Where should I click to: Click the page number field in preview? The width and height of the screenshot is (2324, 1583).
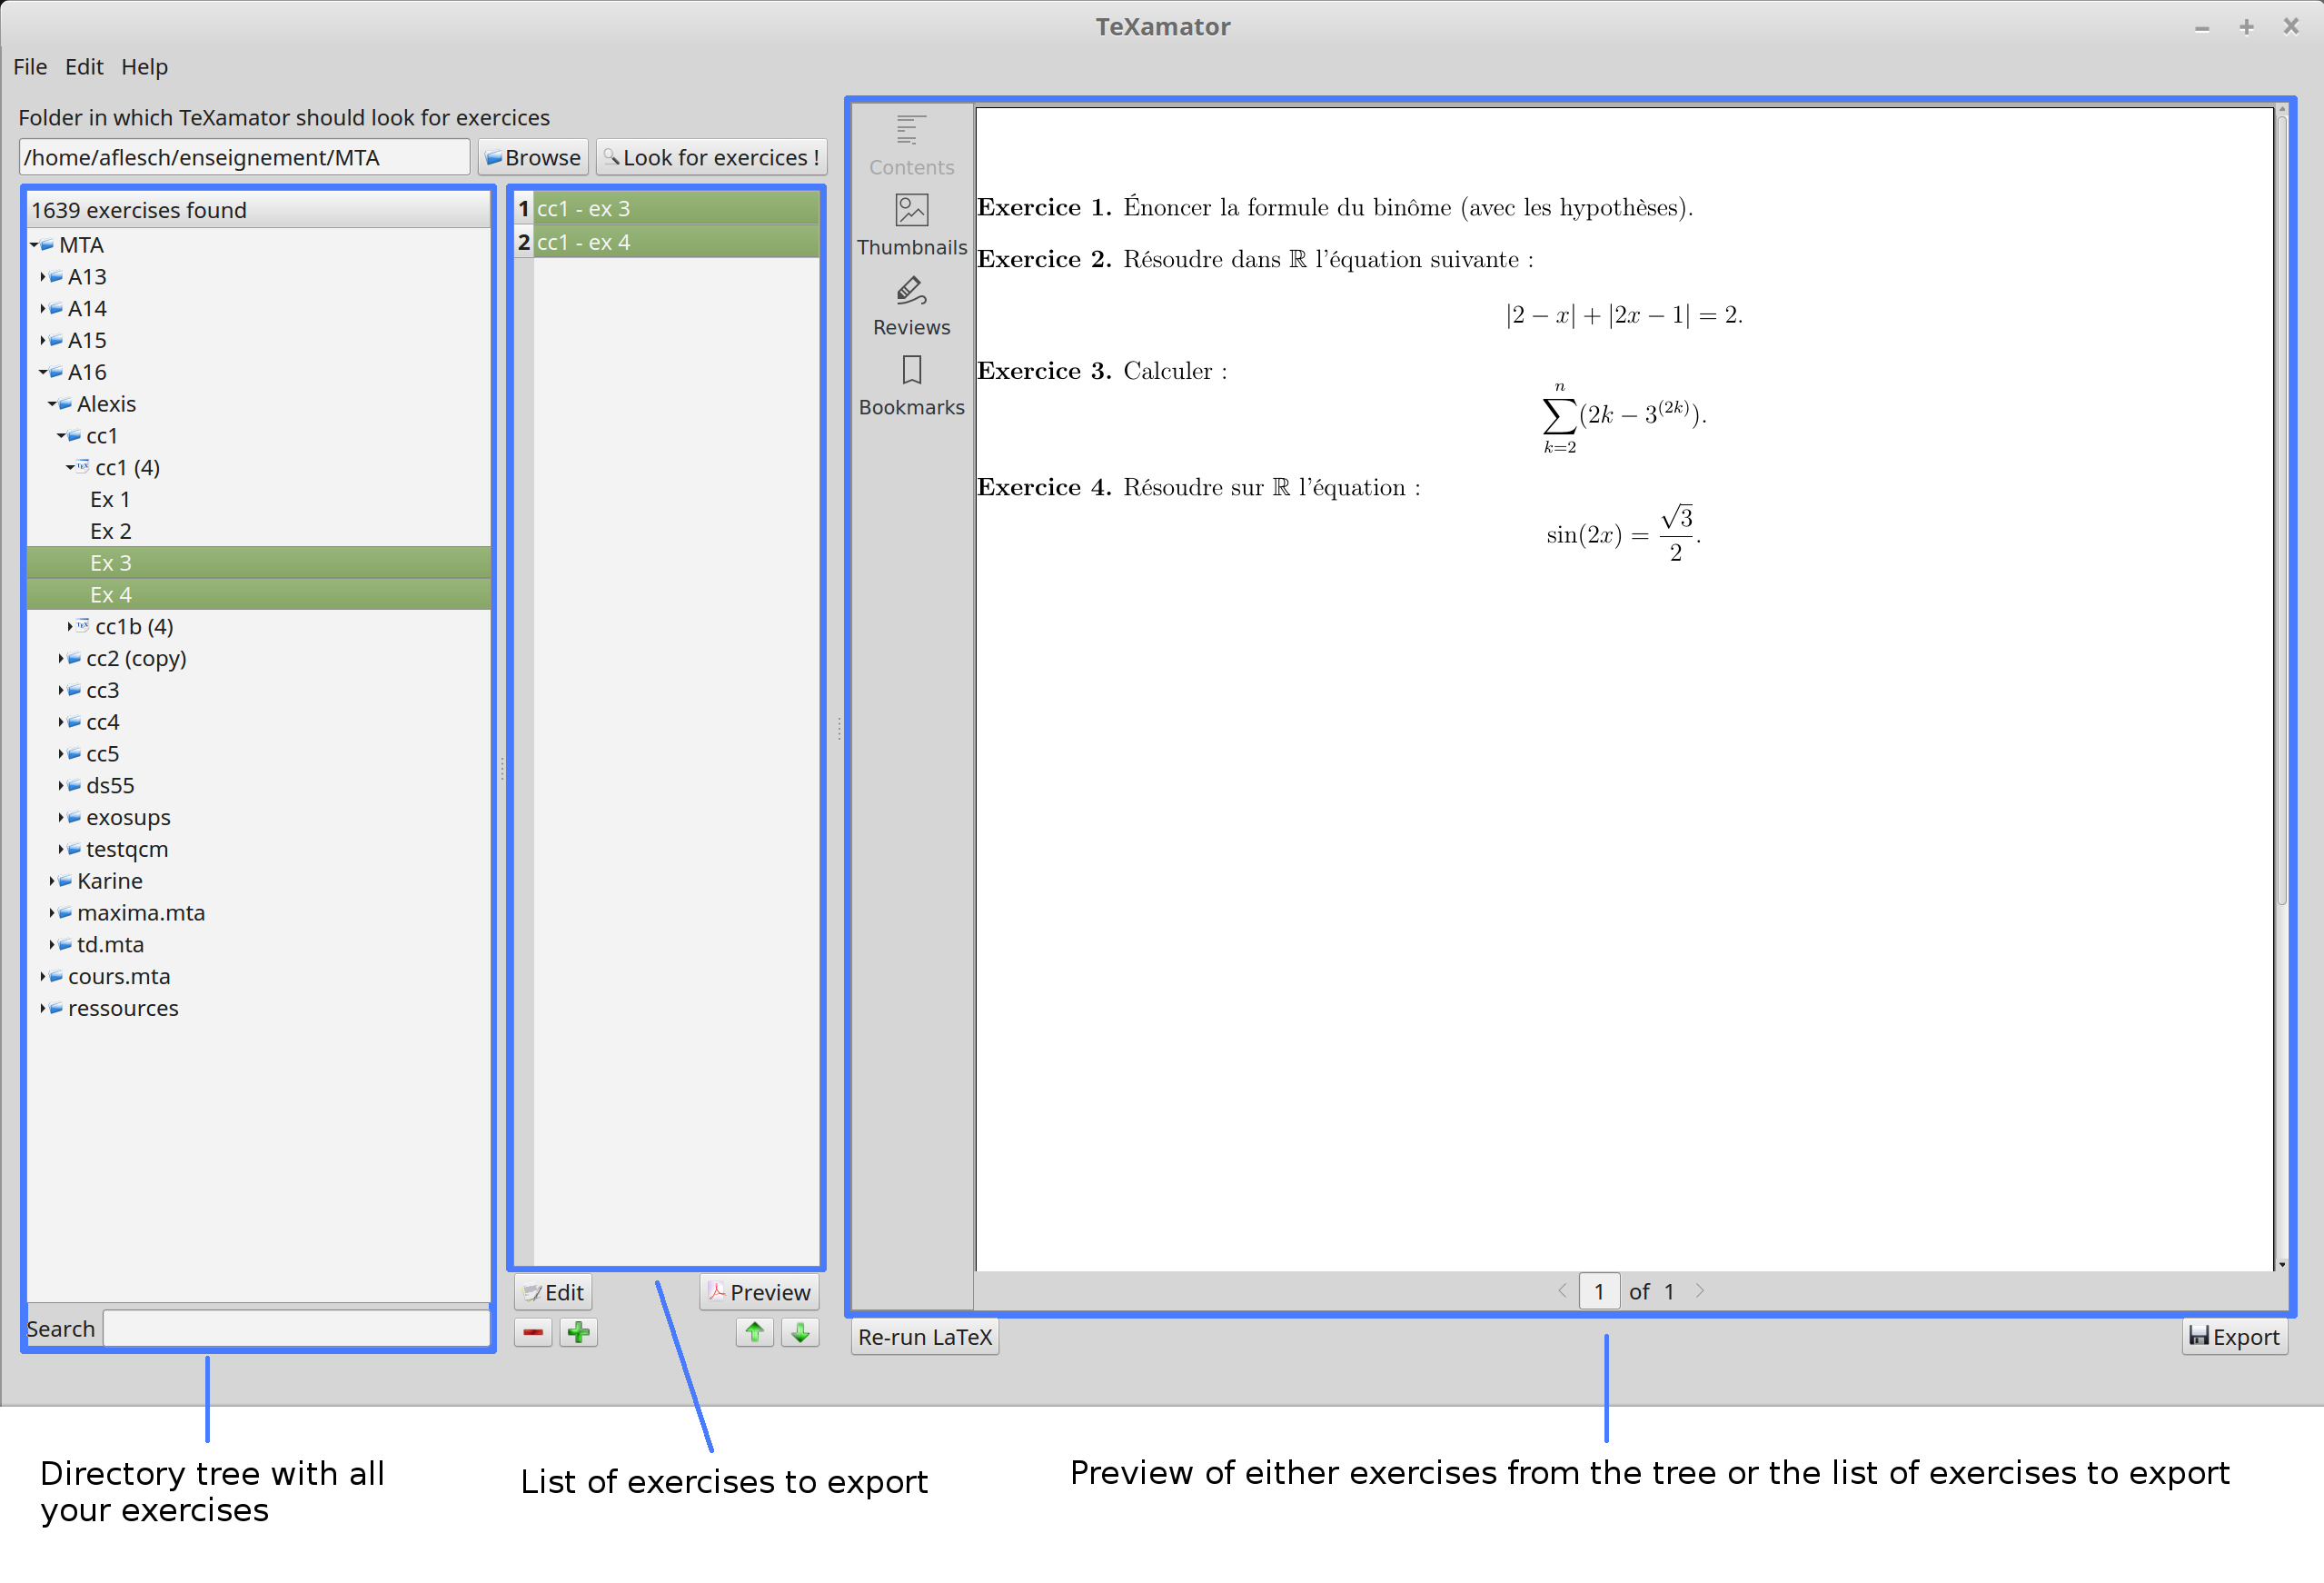pyautogui.click(x=1599, y=1291)
